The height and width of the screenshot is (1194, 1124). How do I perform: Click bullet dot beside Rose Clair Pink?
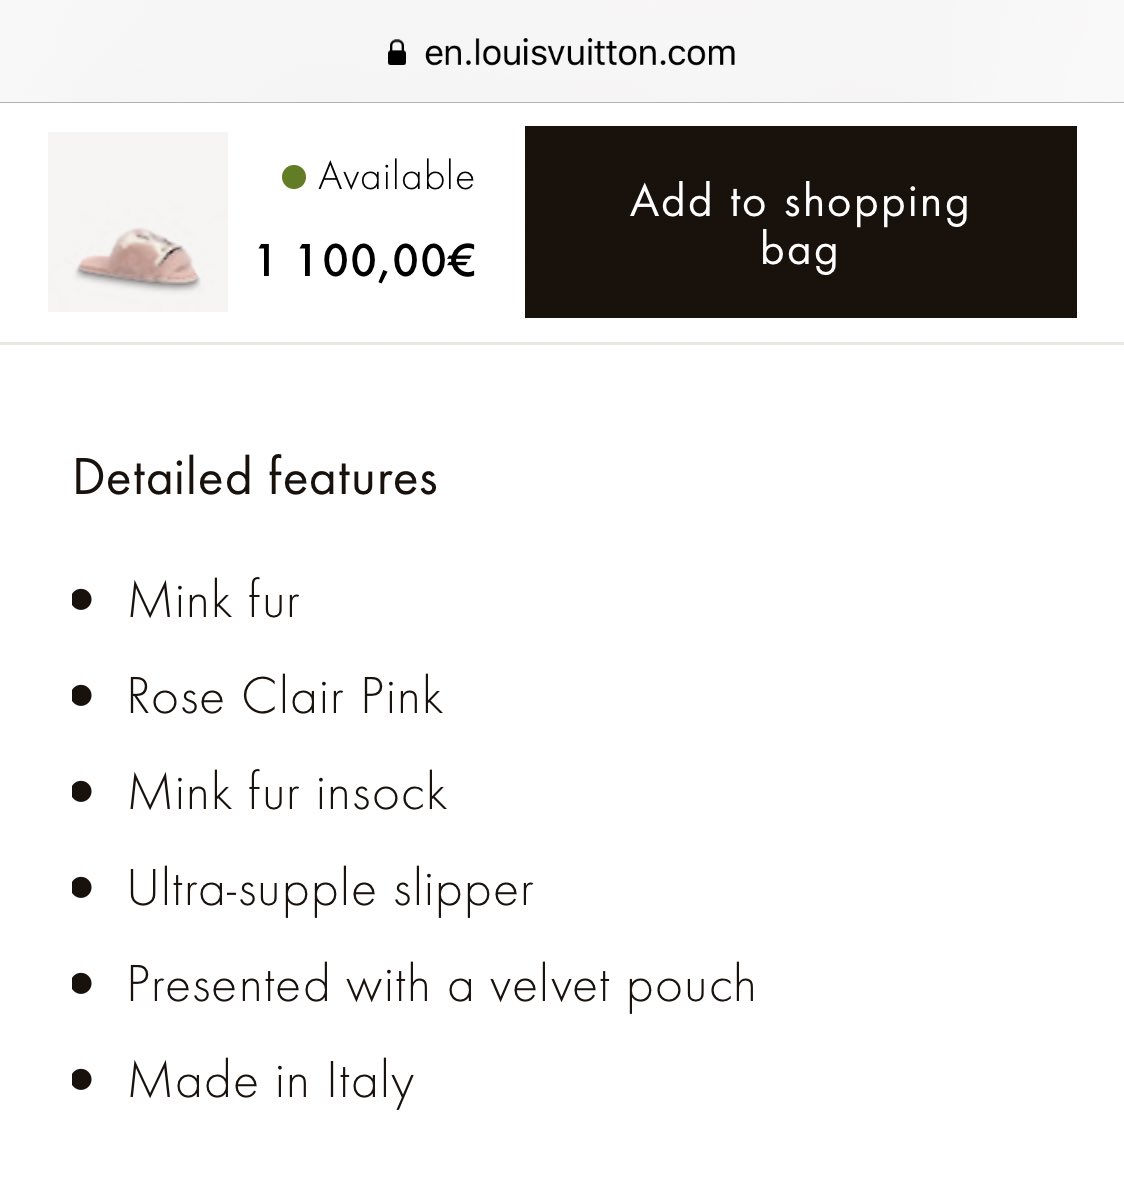[83, 697]
